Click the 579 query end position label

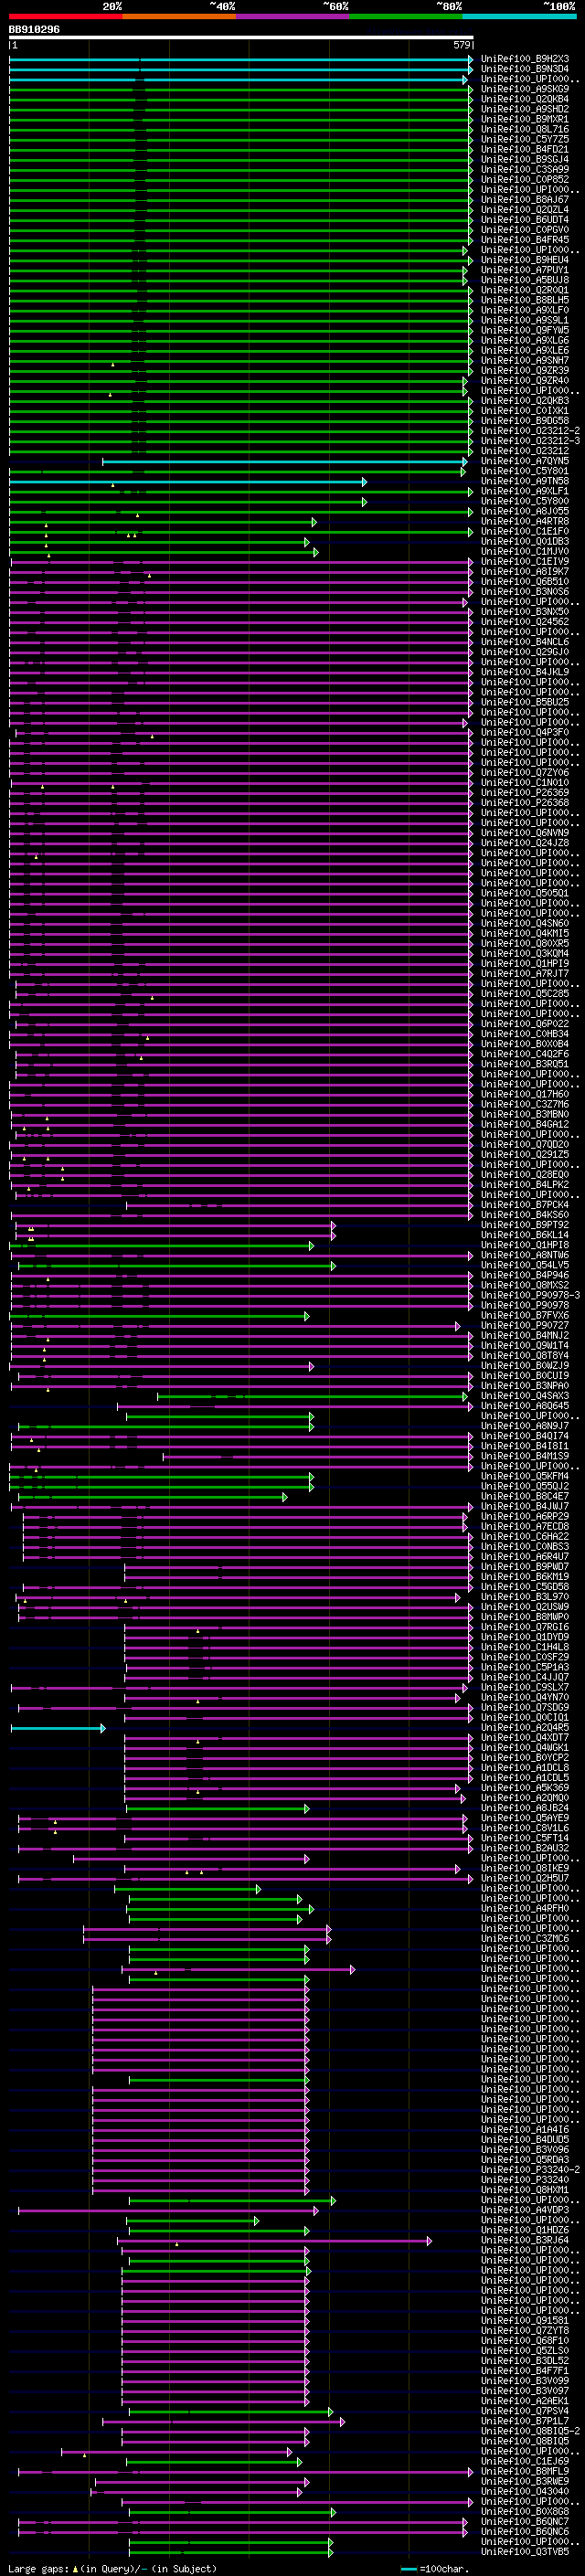461,45
